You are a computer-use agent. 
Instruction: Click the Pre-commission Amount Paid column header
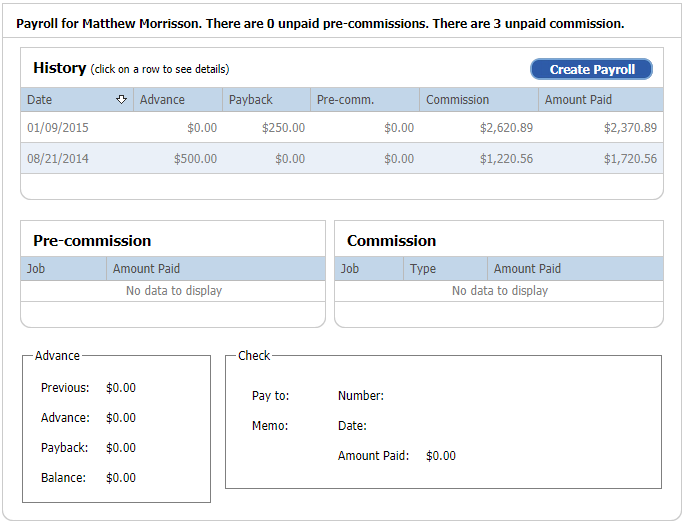pos(216,268)
